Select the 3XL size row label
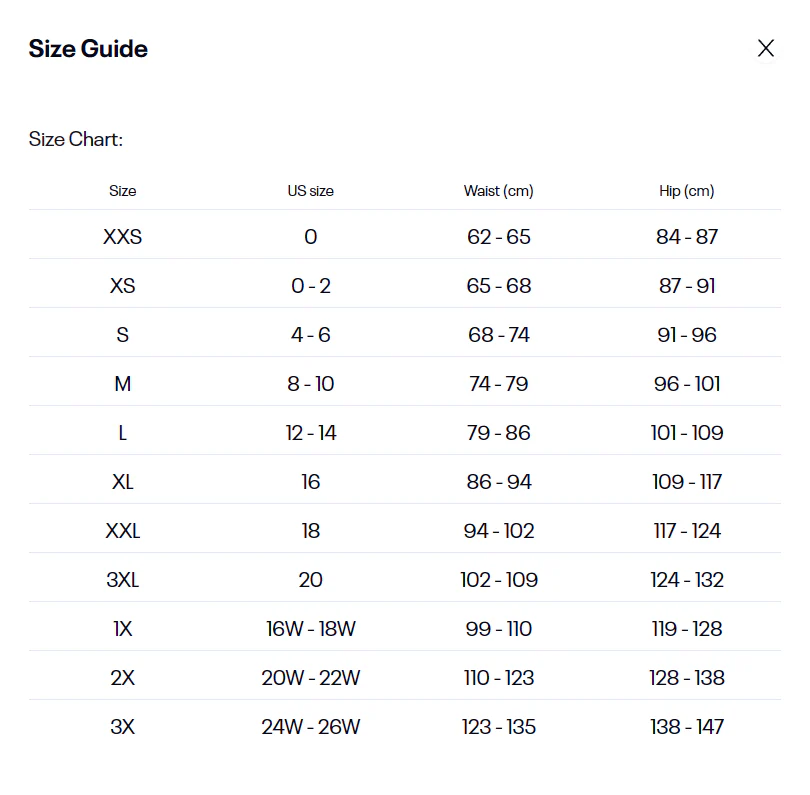 click(x=123, y=580)
